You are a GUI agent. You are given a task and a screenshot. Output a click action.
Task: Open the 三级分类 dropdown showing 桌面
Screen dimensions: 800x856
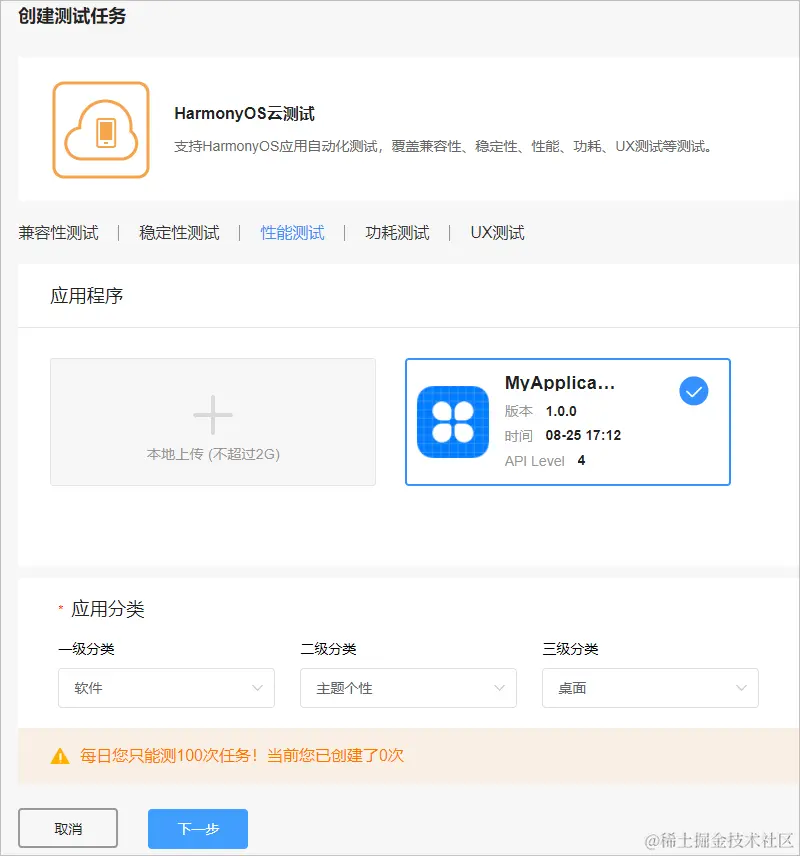tap(650, 688)
